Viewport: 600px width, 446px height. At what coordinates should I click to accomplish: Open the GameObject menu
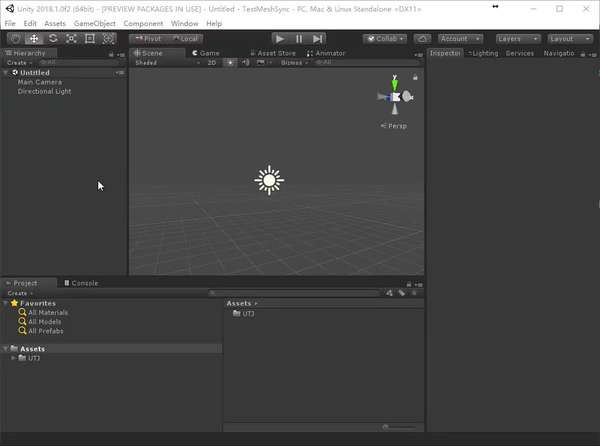pyautogui.click(x=95, y=24)
